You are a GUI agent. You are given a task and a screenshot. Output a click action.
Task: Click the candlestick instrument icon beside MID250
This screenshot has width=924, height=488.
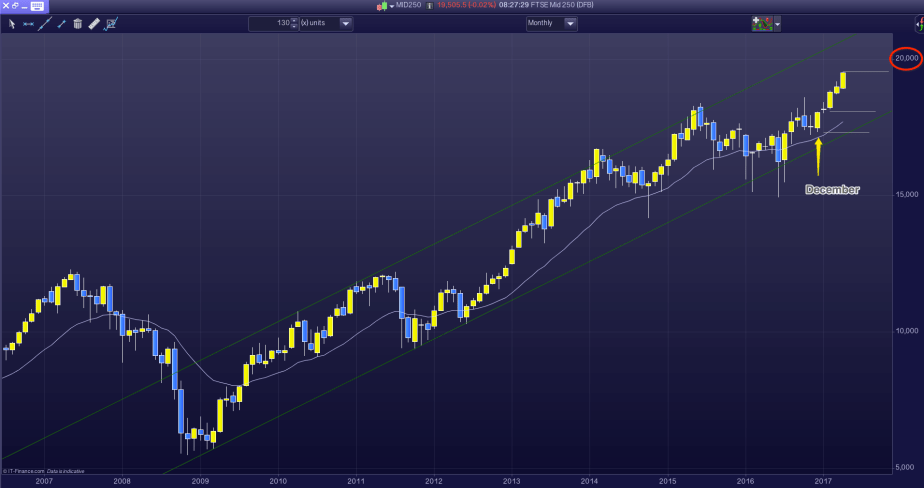point(381,6)
